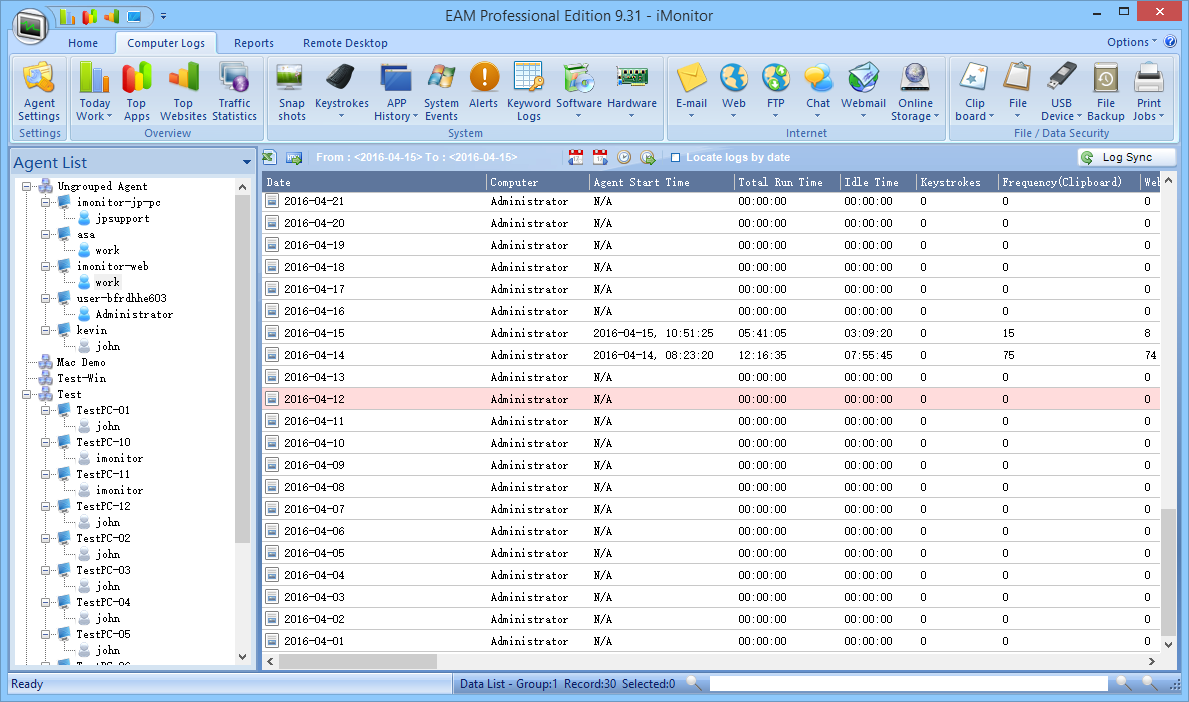Open the Agent List panel dropdown arrow
The width and height of the screenshot is (1189, 702).
(x=246, y=163)
